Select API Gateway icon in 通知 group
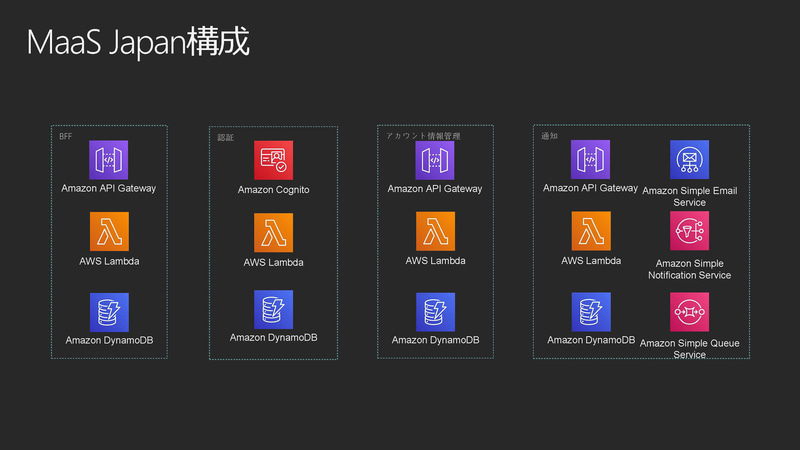Viewport: 800px width, 450px height. tap(590, 159)
